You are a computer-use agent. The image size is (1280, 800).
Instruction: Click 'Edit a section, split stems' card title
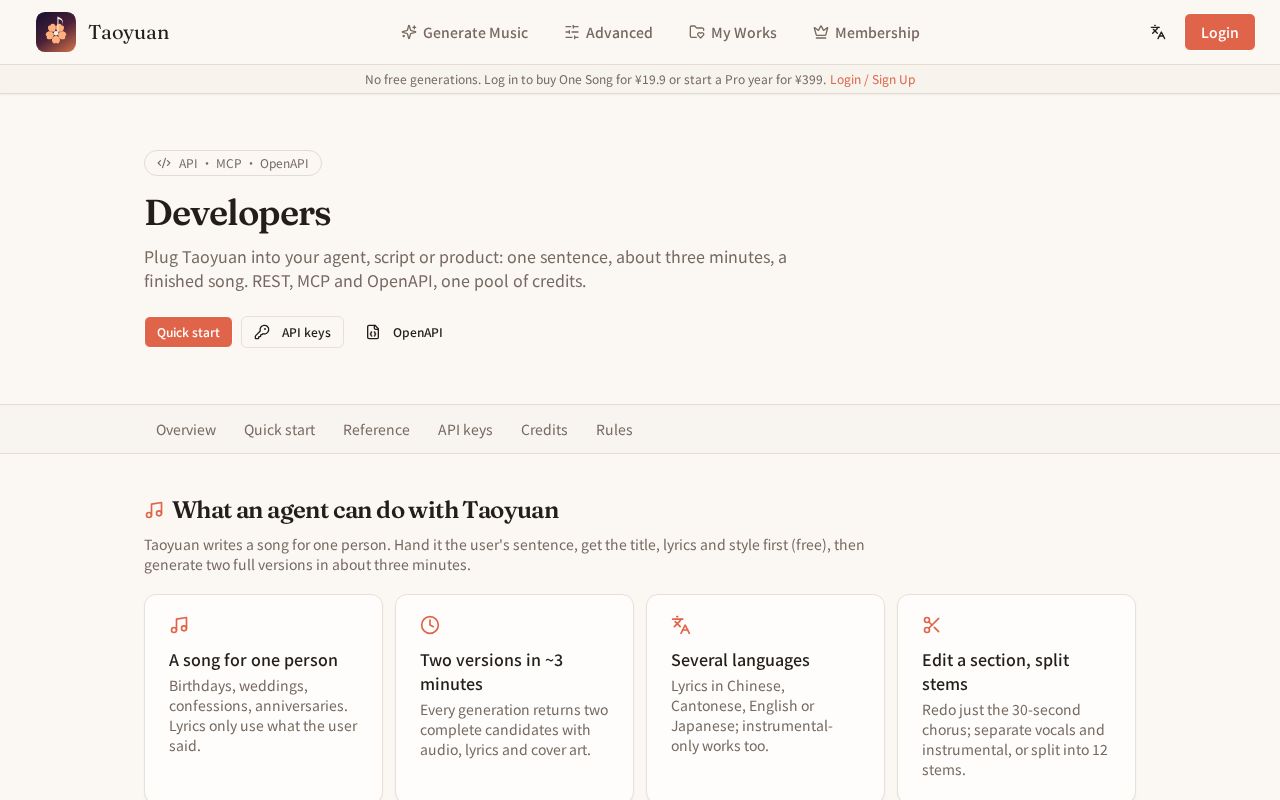(x=1015, y=672)
